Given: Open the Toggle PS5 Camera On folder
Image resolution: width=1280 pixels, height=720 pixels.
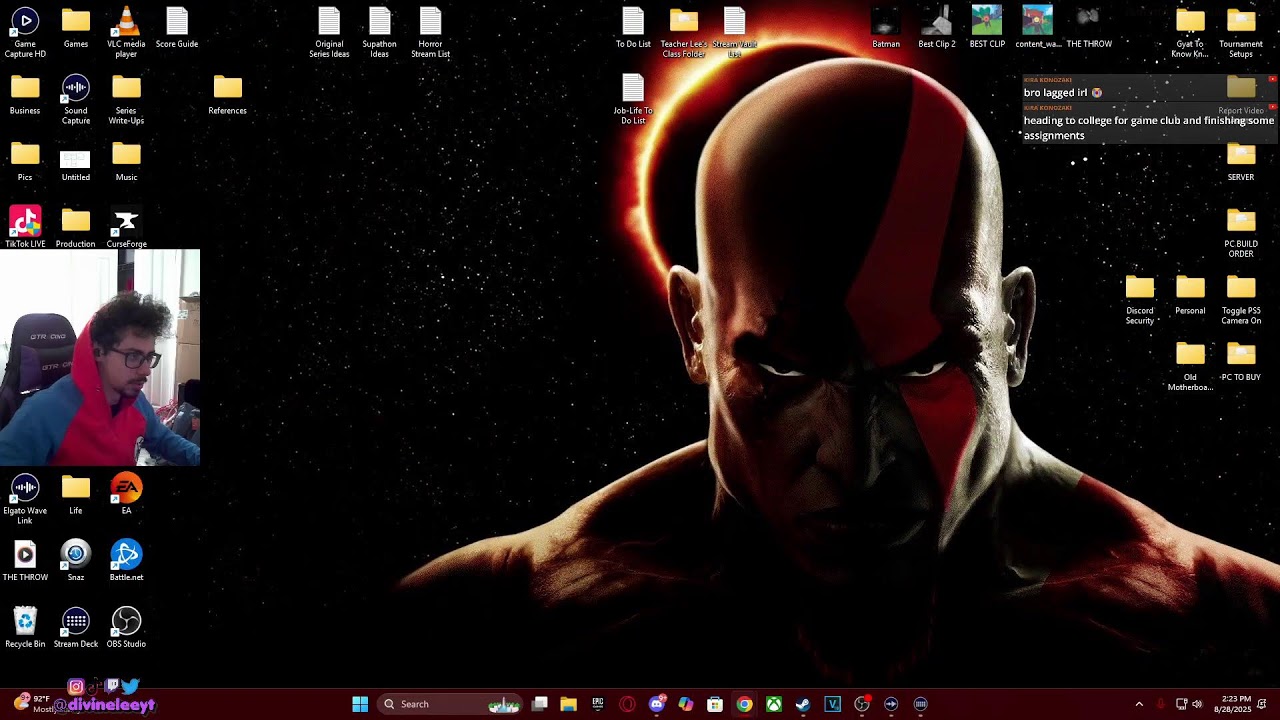Looking at the screenshot, I should click(1241, 299).
